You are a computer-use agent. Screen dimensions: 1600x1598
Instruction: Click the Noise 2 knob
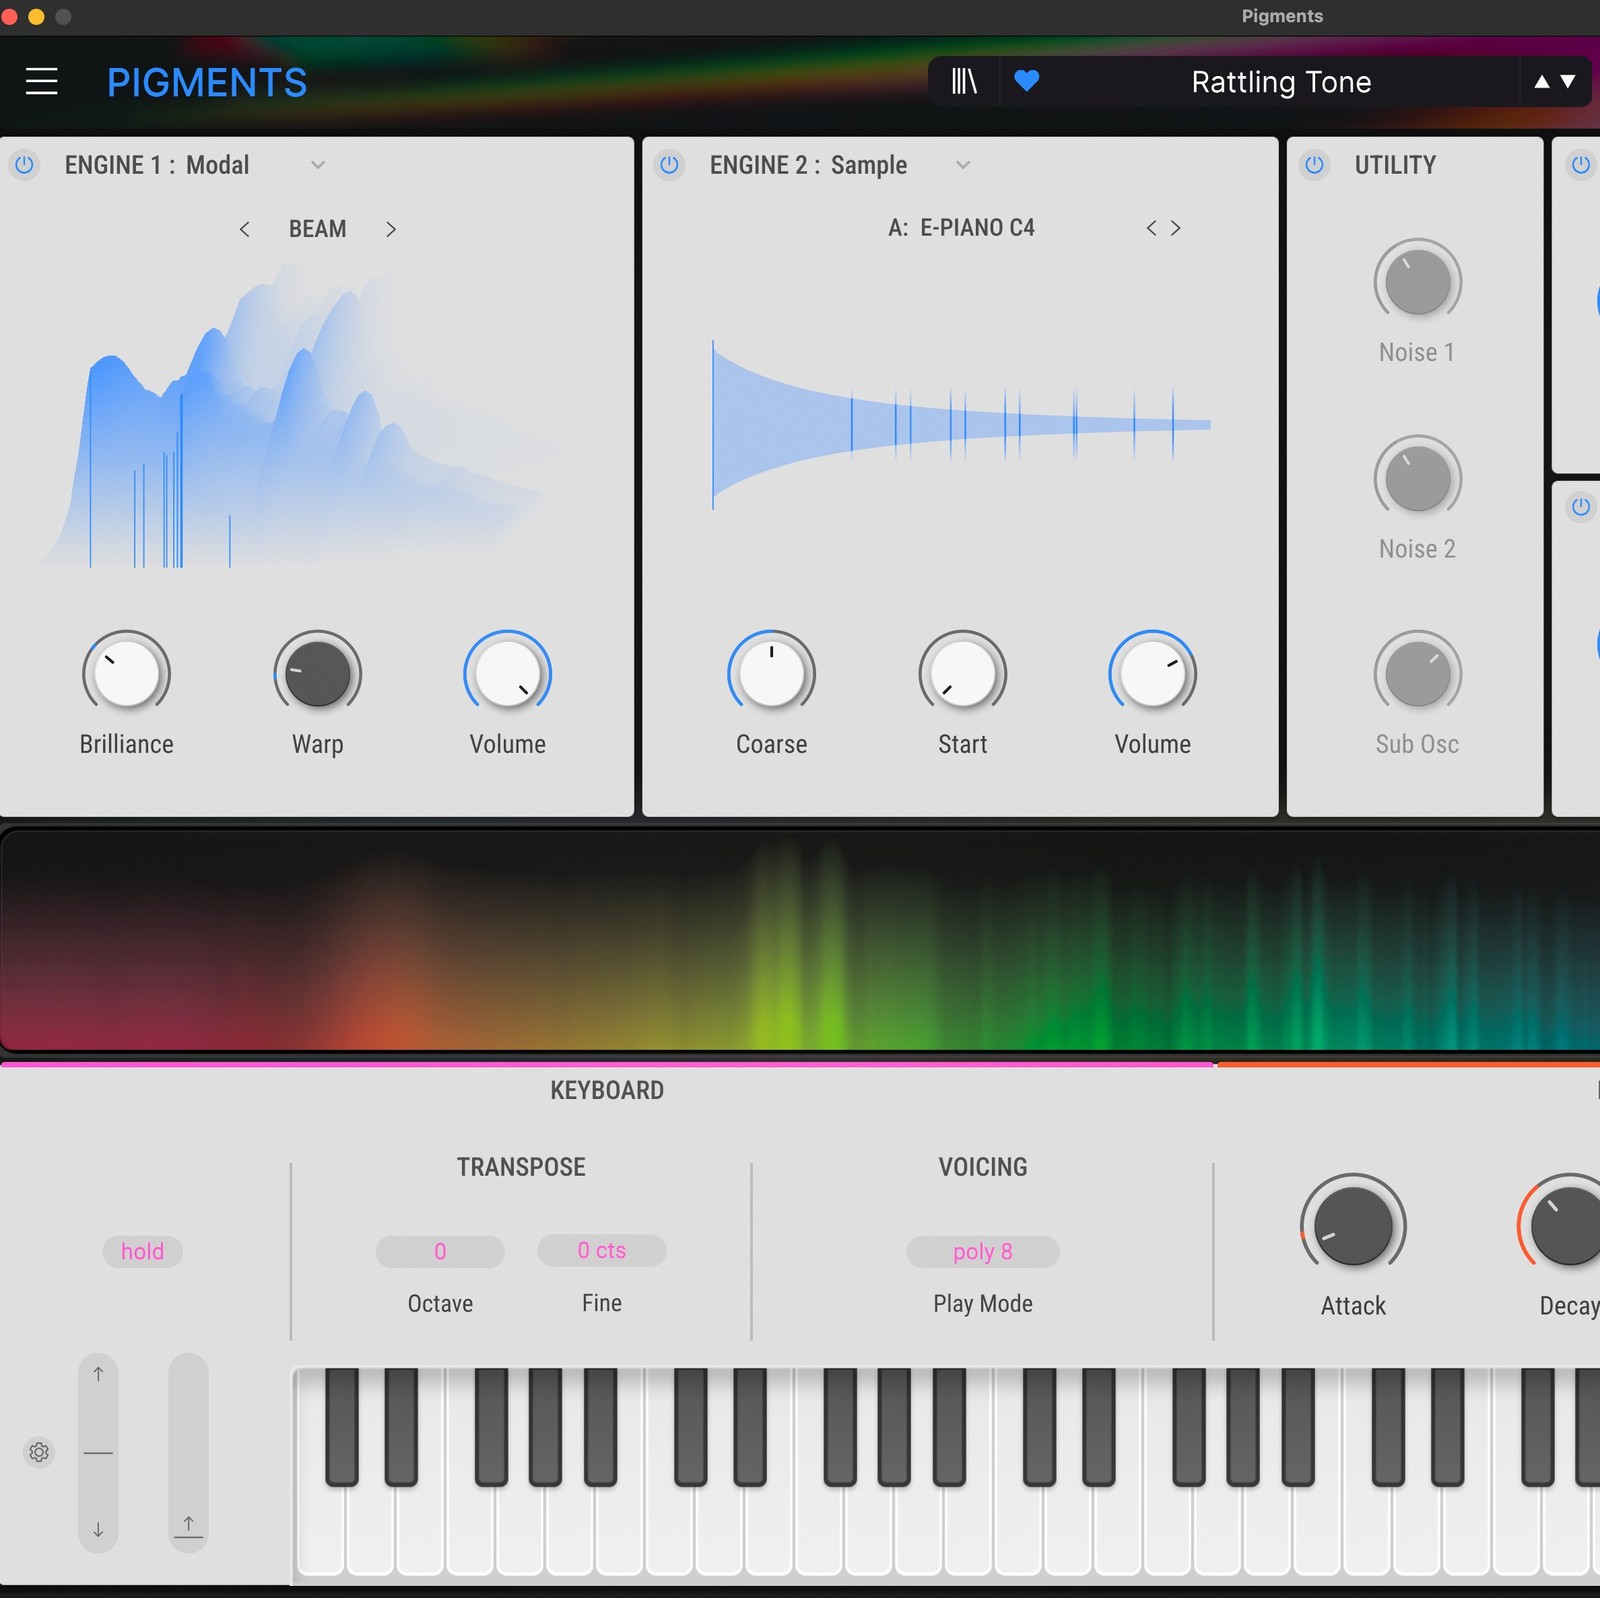pos(1418,479)
